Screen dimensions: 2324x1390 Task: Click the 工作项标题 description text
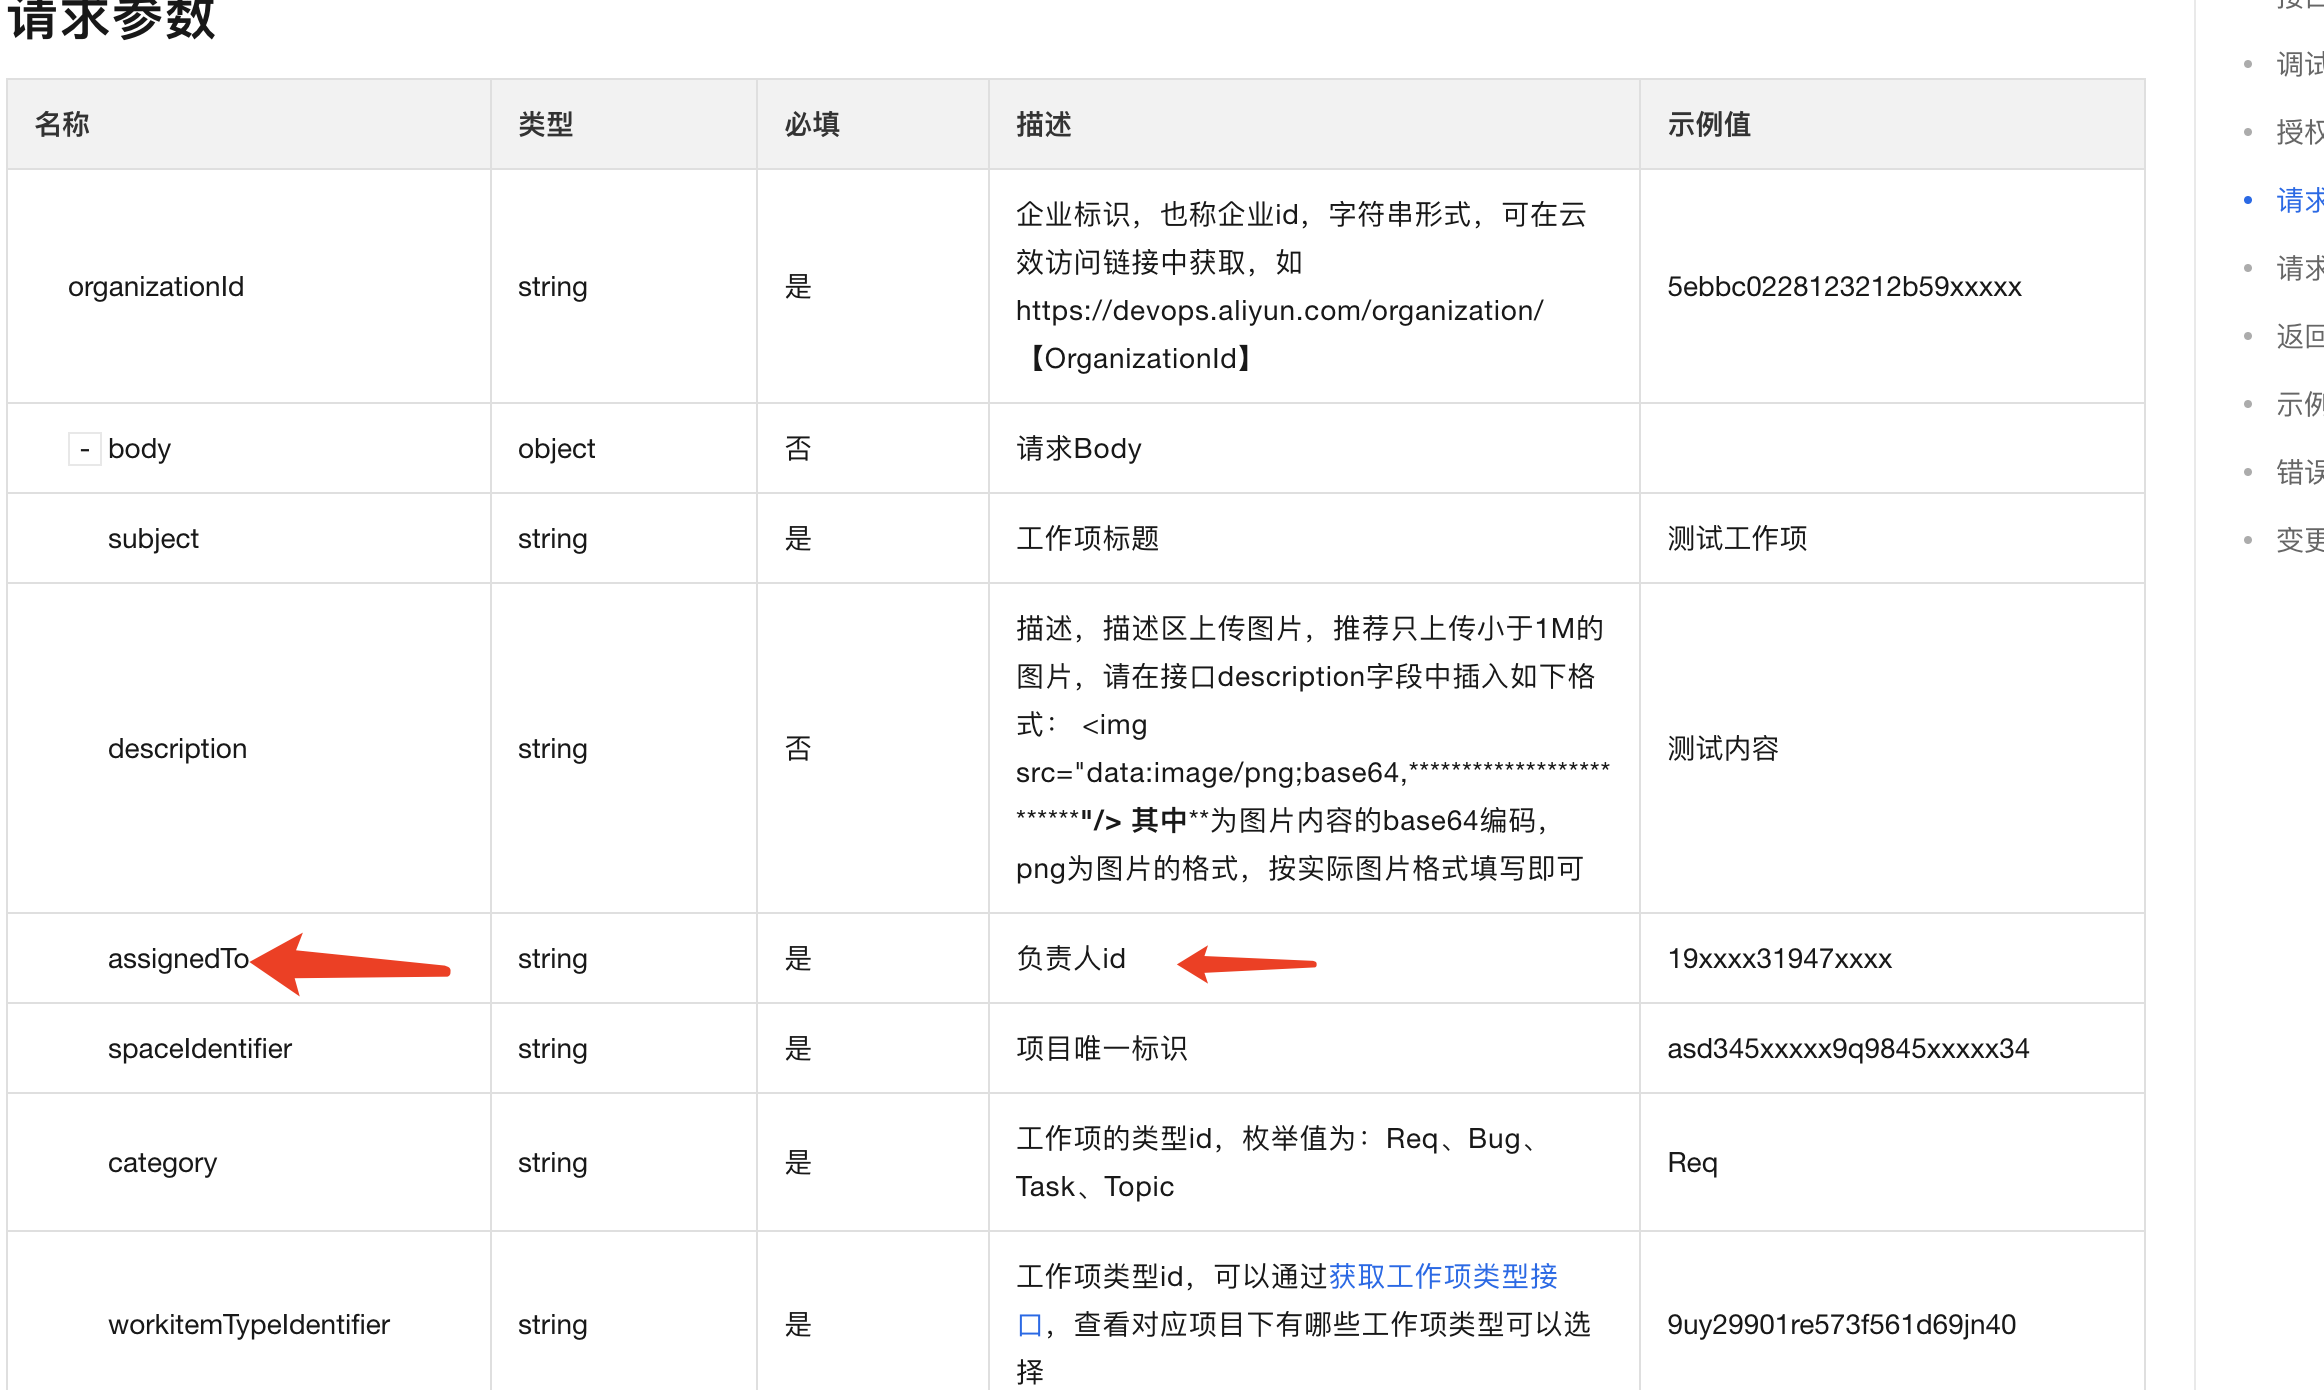[1088, 539]
